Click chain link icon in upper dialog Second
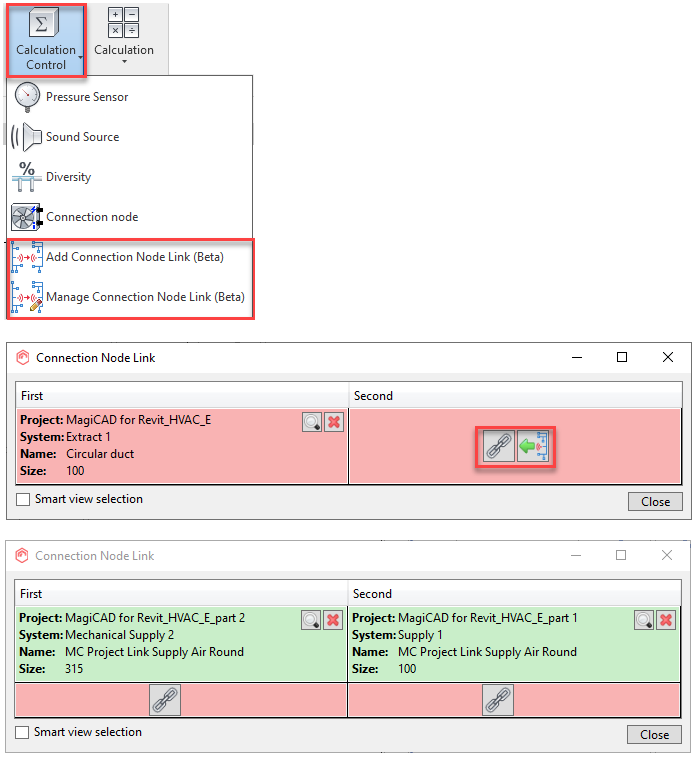Viewport: 697px width, 757px height. point(499,446)
